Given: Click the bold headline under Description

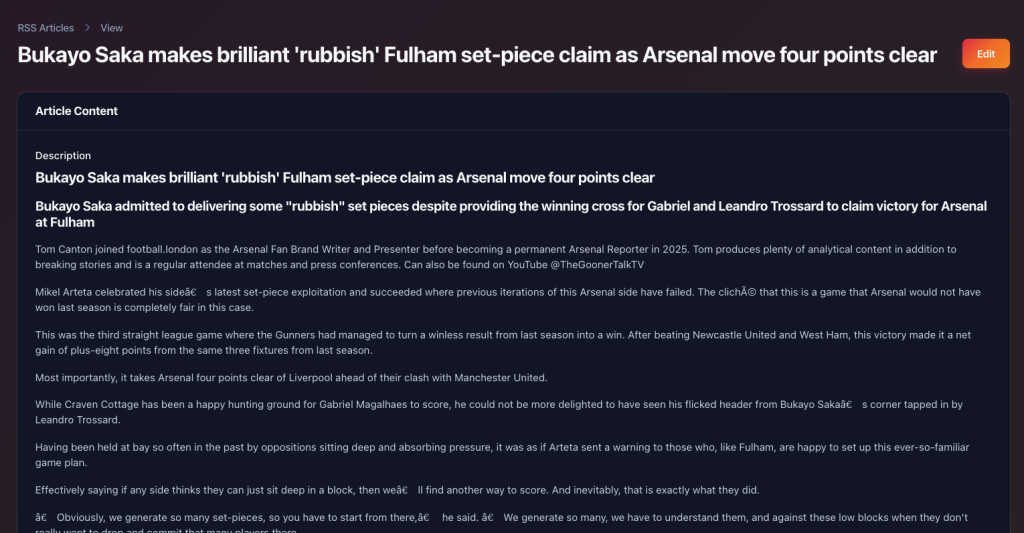Looking at the screenshot, I should click(345, 178).
